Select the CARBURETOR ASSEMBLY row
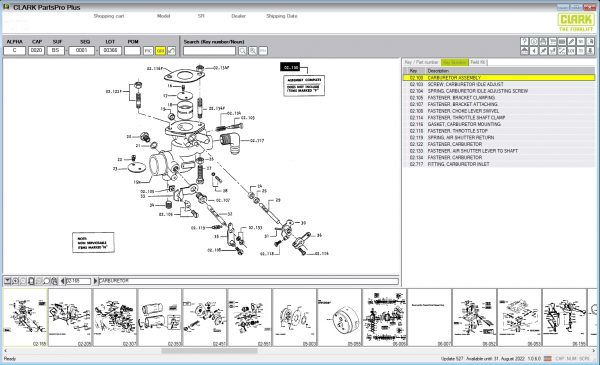This screenshot has height=365, width=600. tap(499, 78)
